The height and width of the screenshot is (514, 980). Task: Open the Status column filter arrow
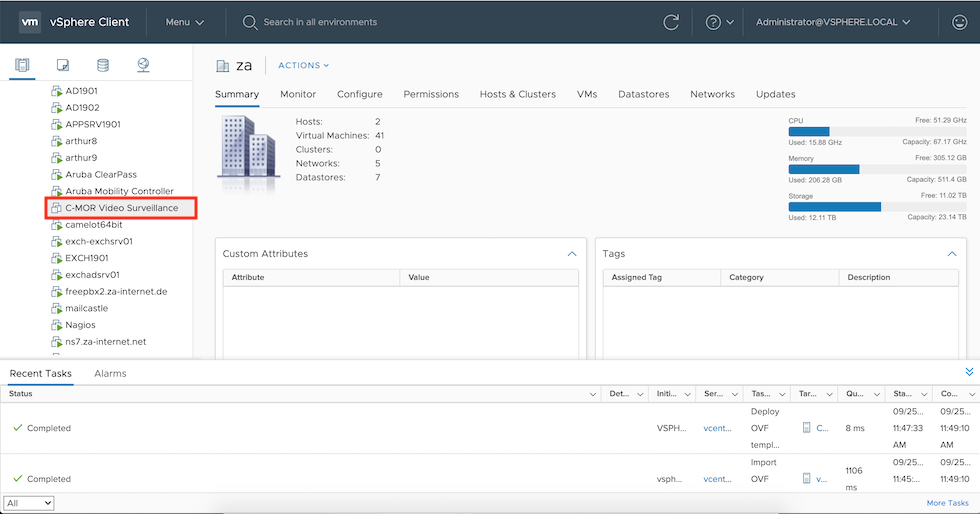click(592, 394)
